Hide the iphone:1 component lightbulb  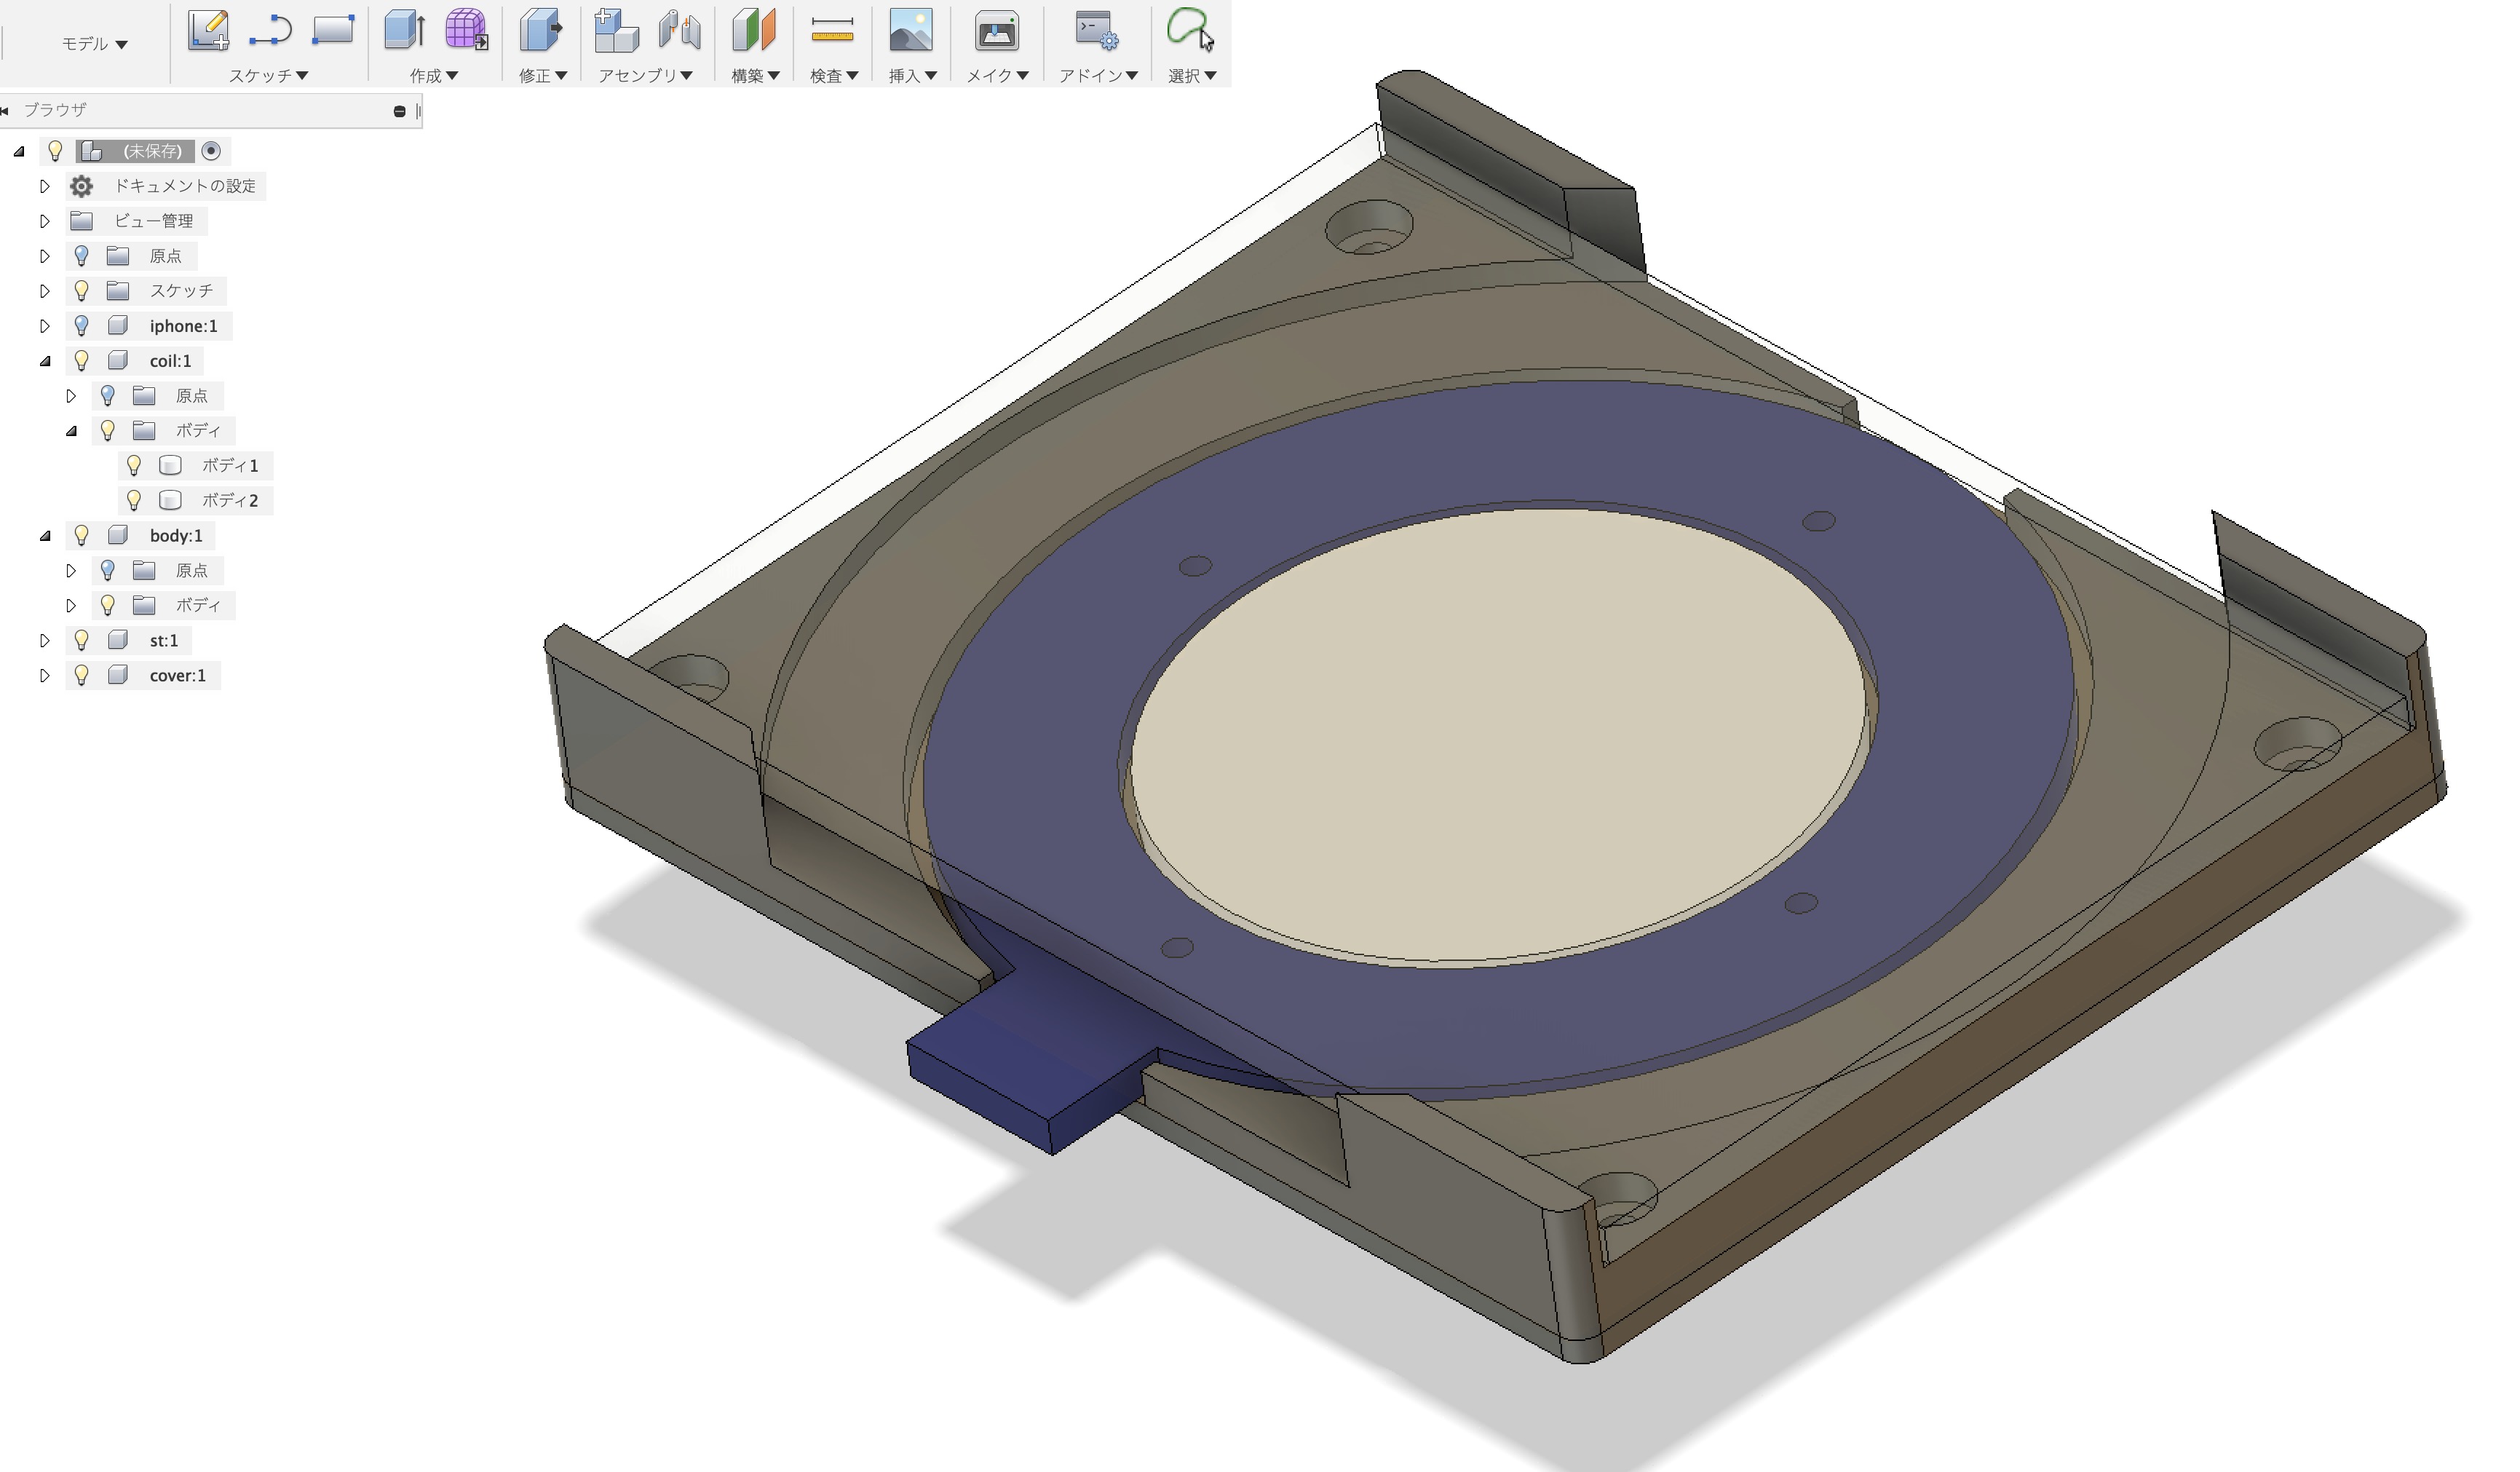(x=82, y=326)
